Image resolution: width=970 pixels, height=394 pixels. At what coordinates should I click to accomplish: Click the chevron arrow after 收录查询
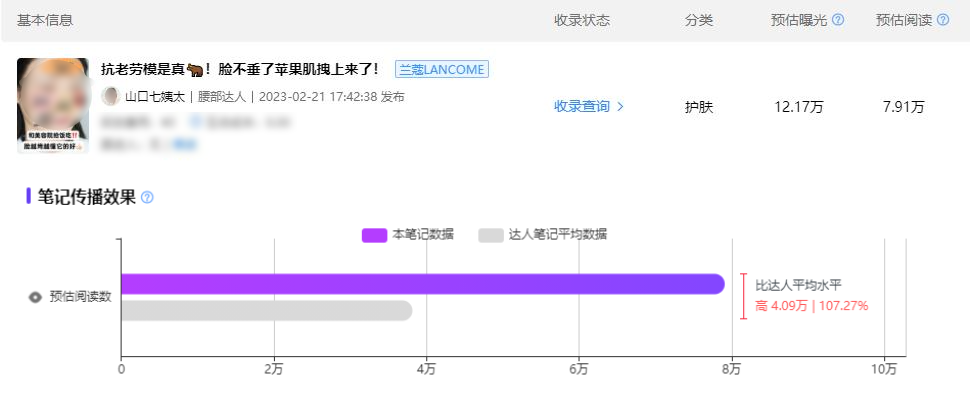click(620, 107)
